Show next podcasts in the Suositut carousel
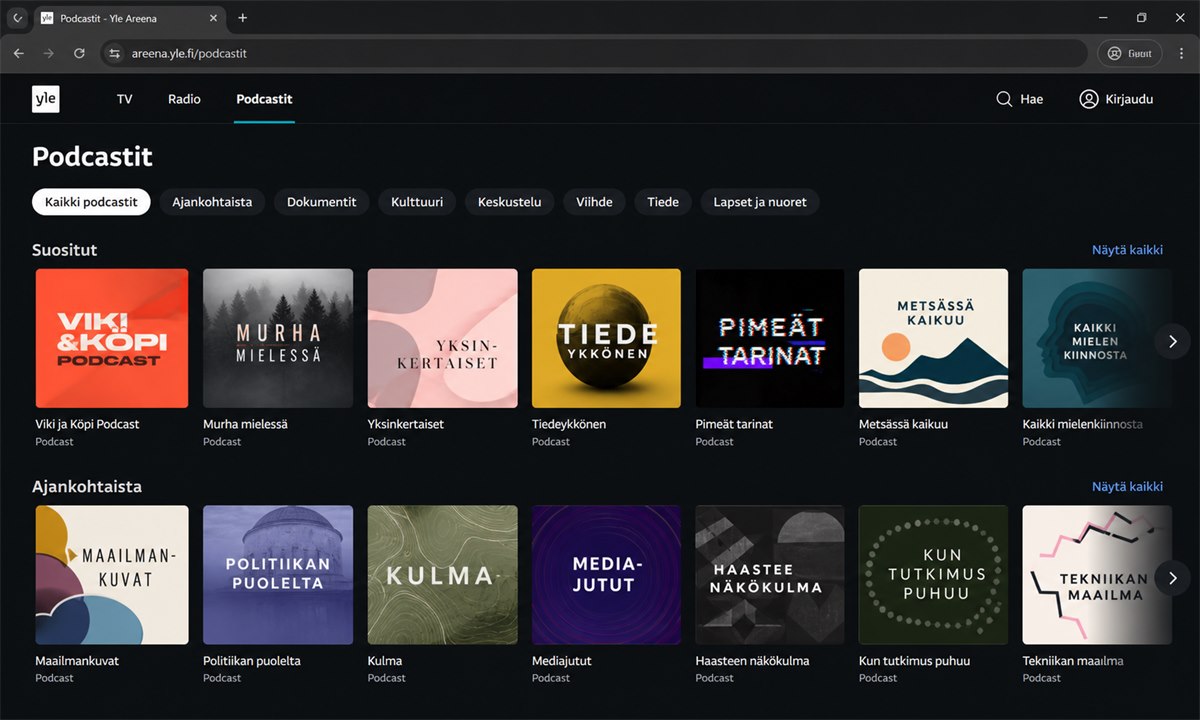Viewport: 1200px width, 720px height. tap(1173, 341)
